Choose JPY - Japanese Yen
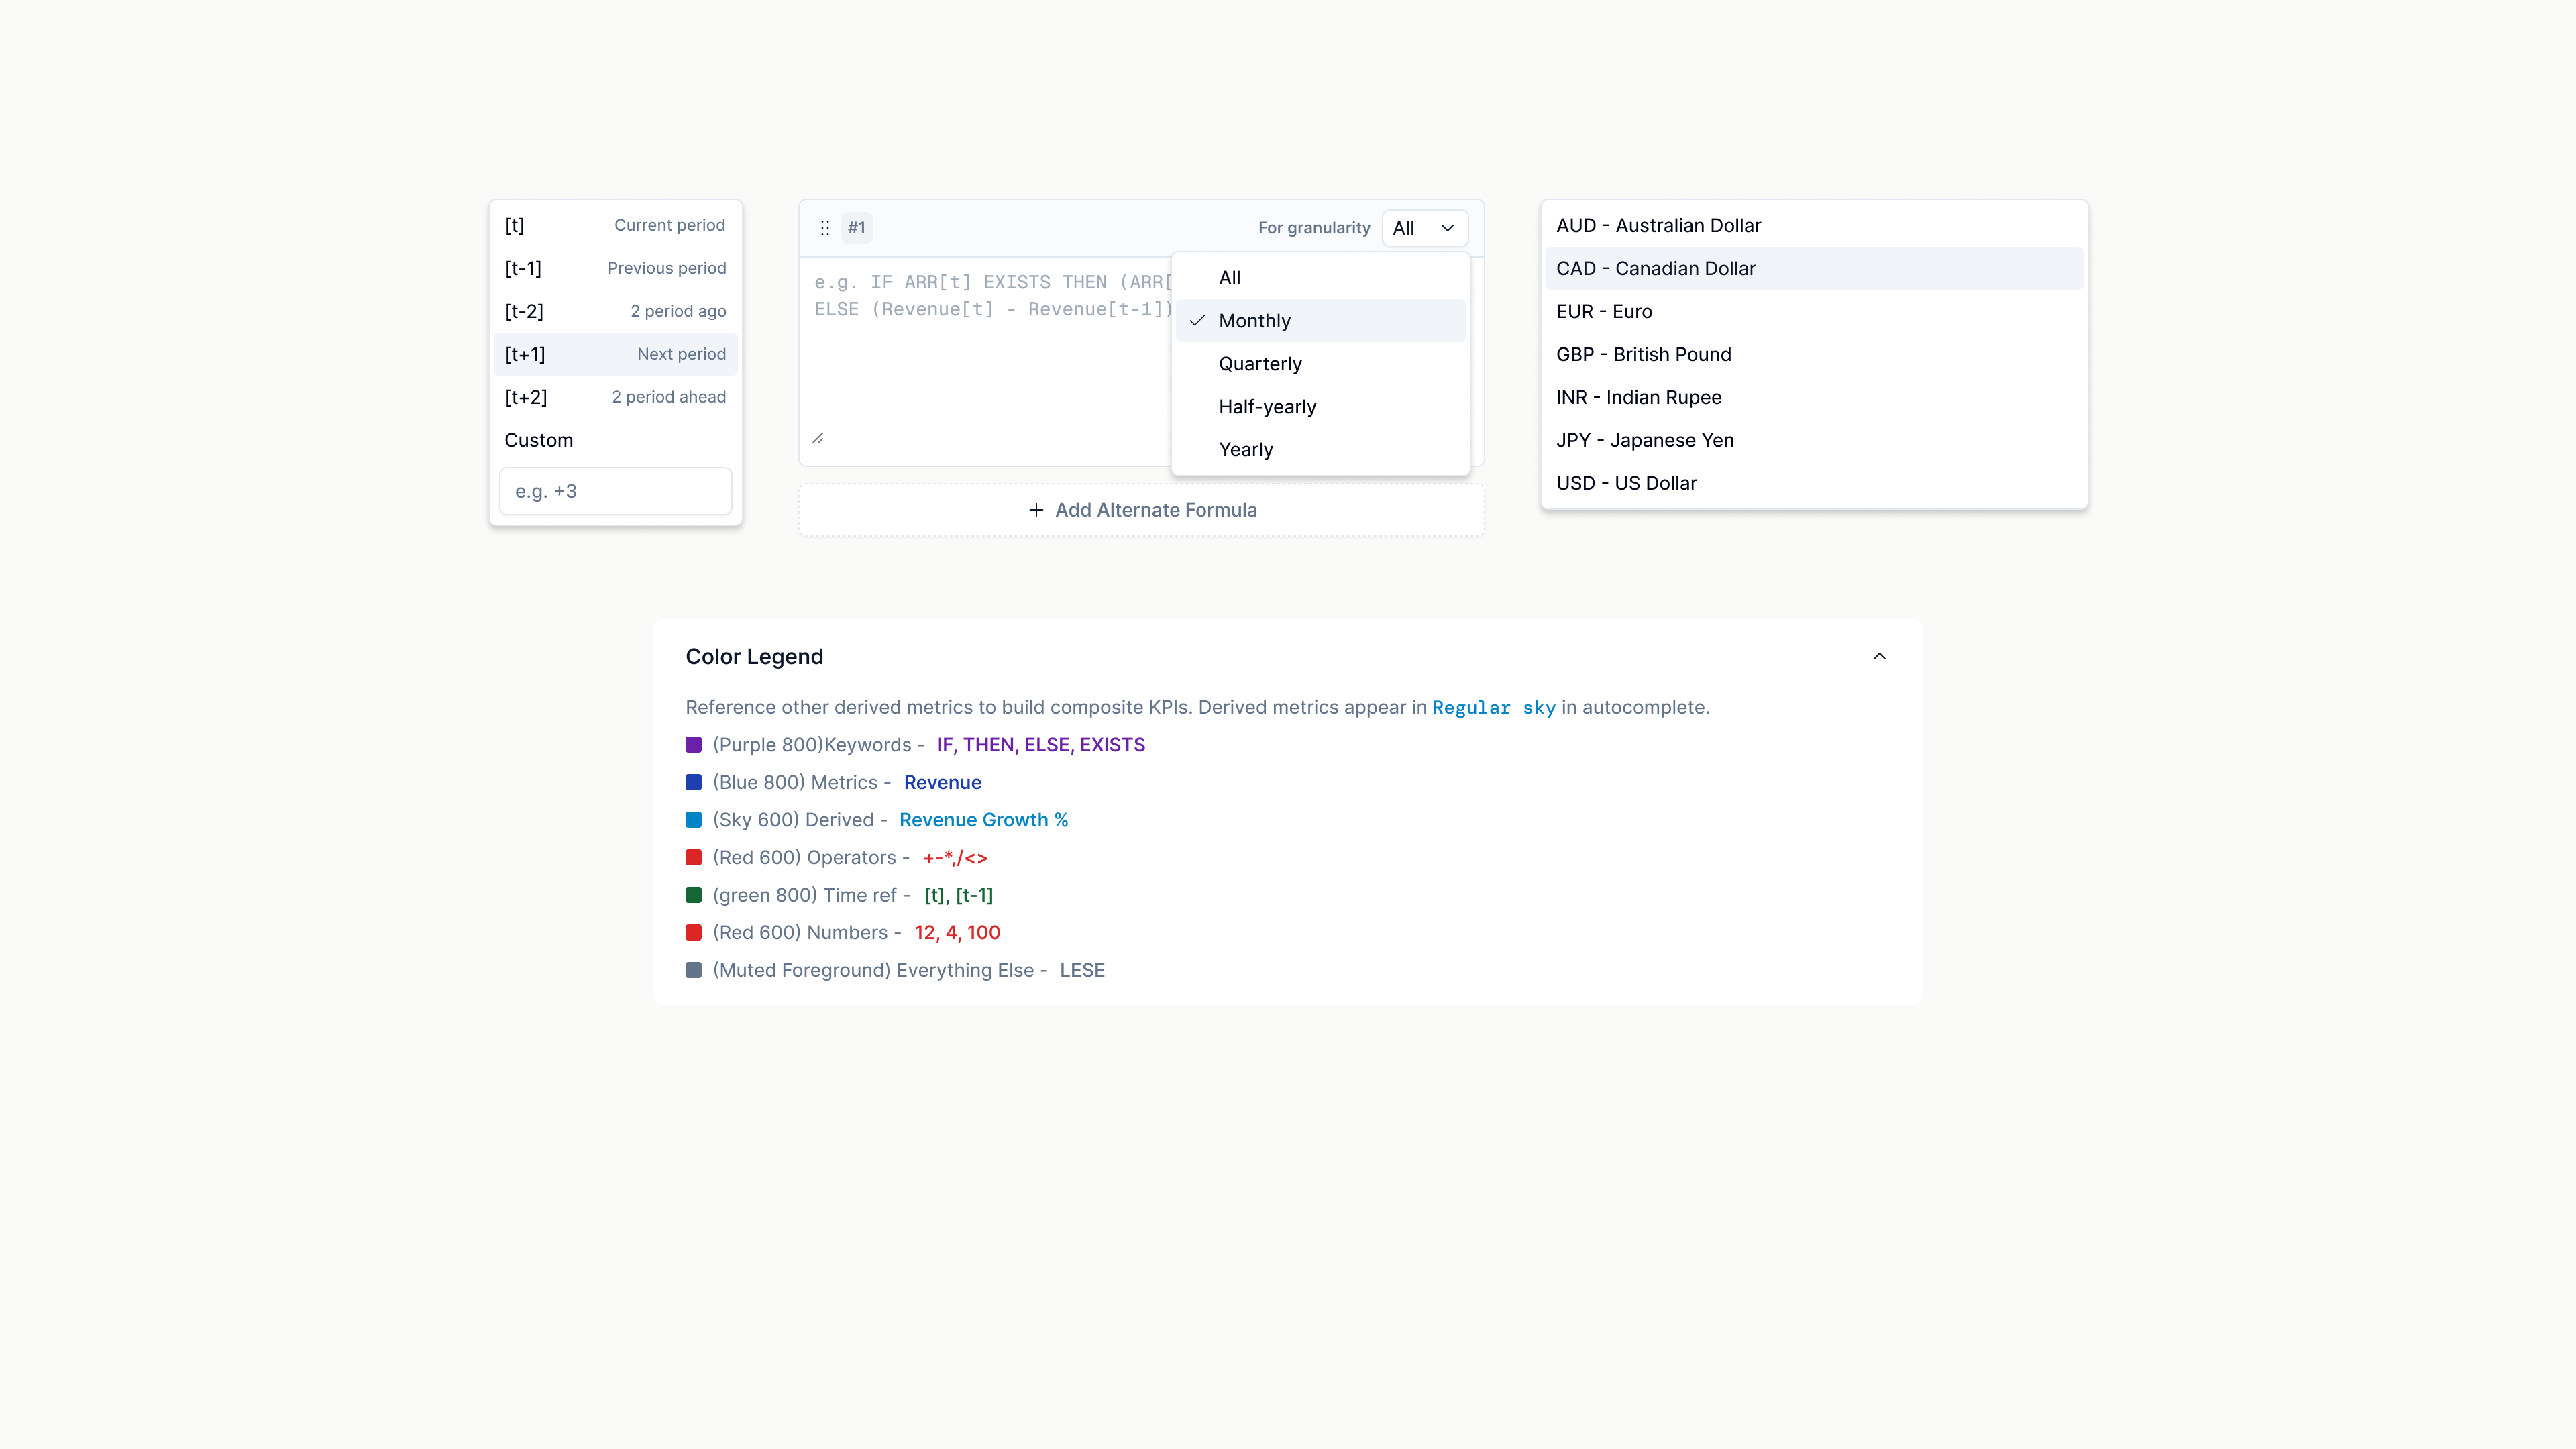The height and width of the screenshot is (1449, 2576). (1813, 441)
